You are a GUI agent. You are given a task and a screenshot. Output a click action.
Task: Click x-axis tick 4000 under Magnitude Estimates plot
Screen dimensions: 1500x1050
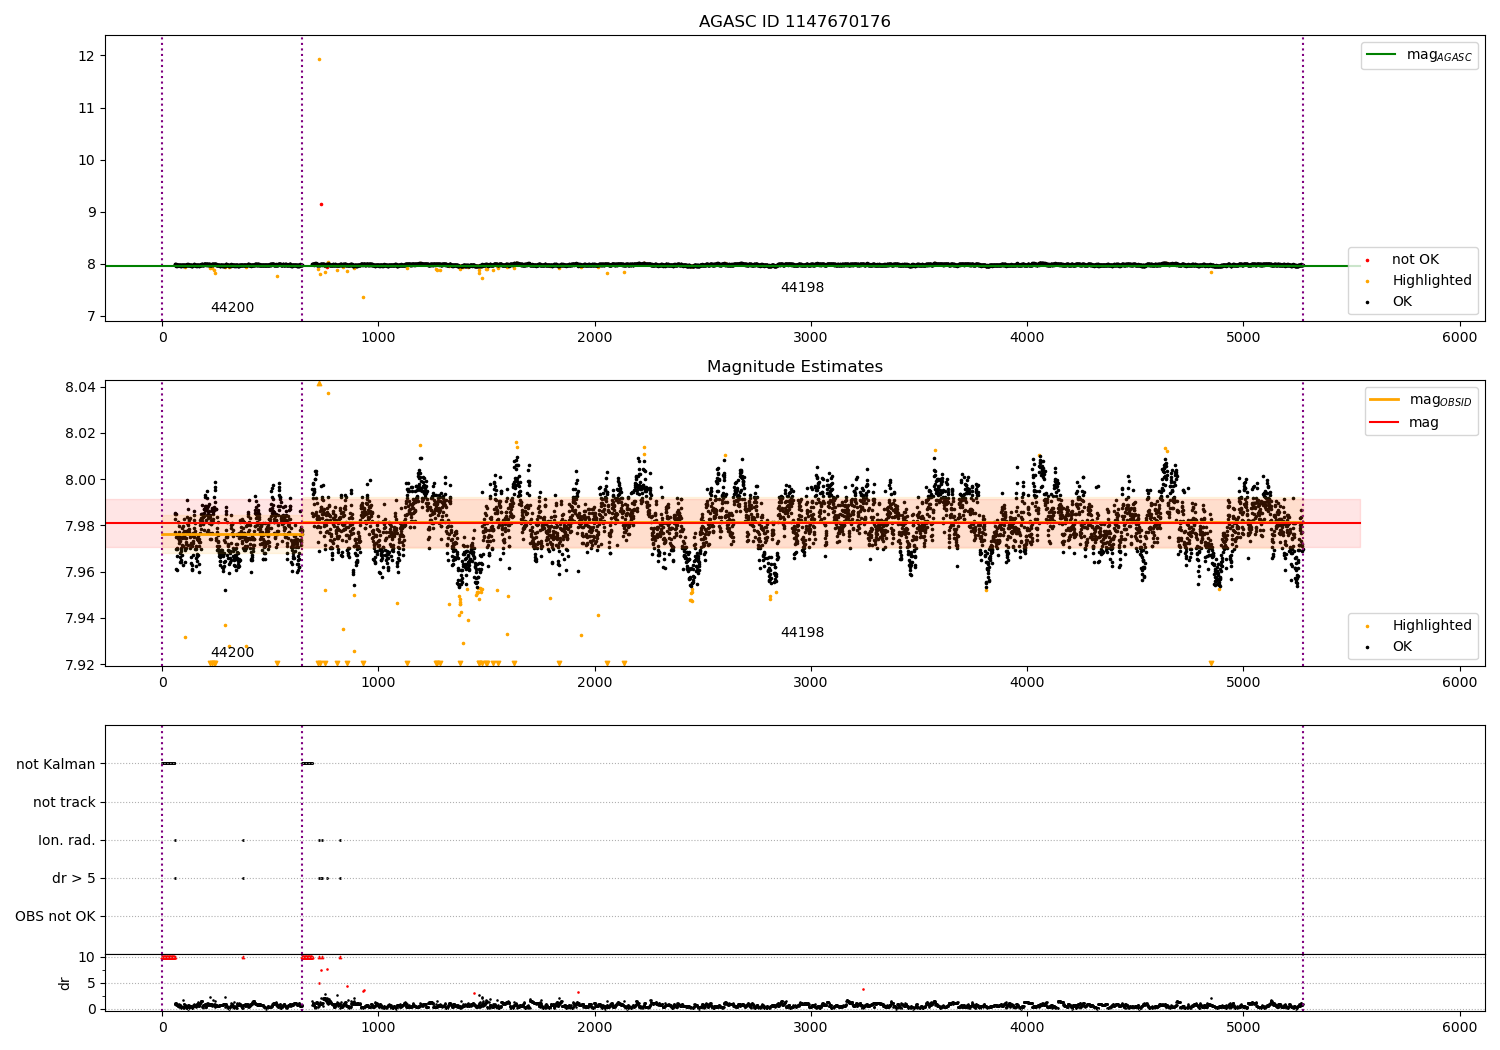[x=1027, y=683]
